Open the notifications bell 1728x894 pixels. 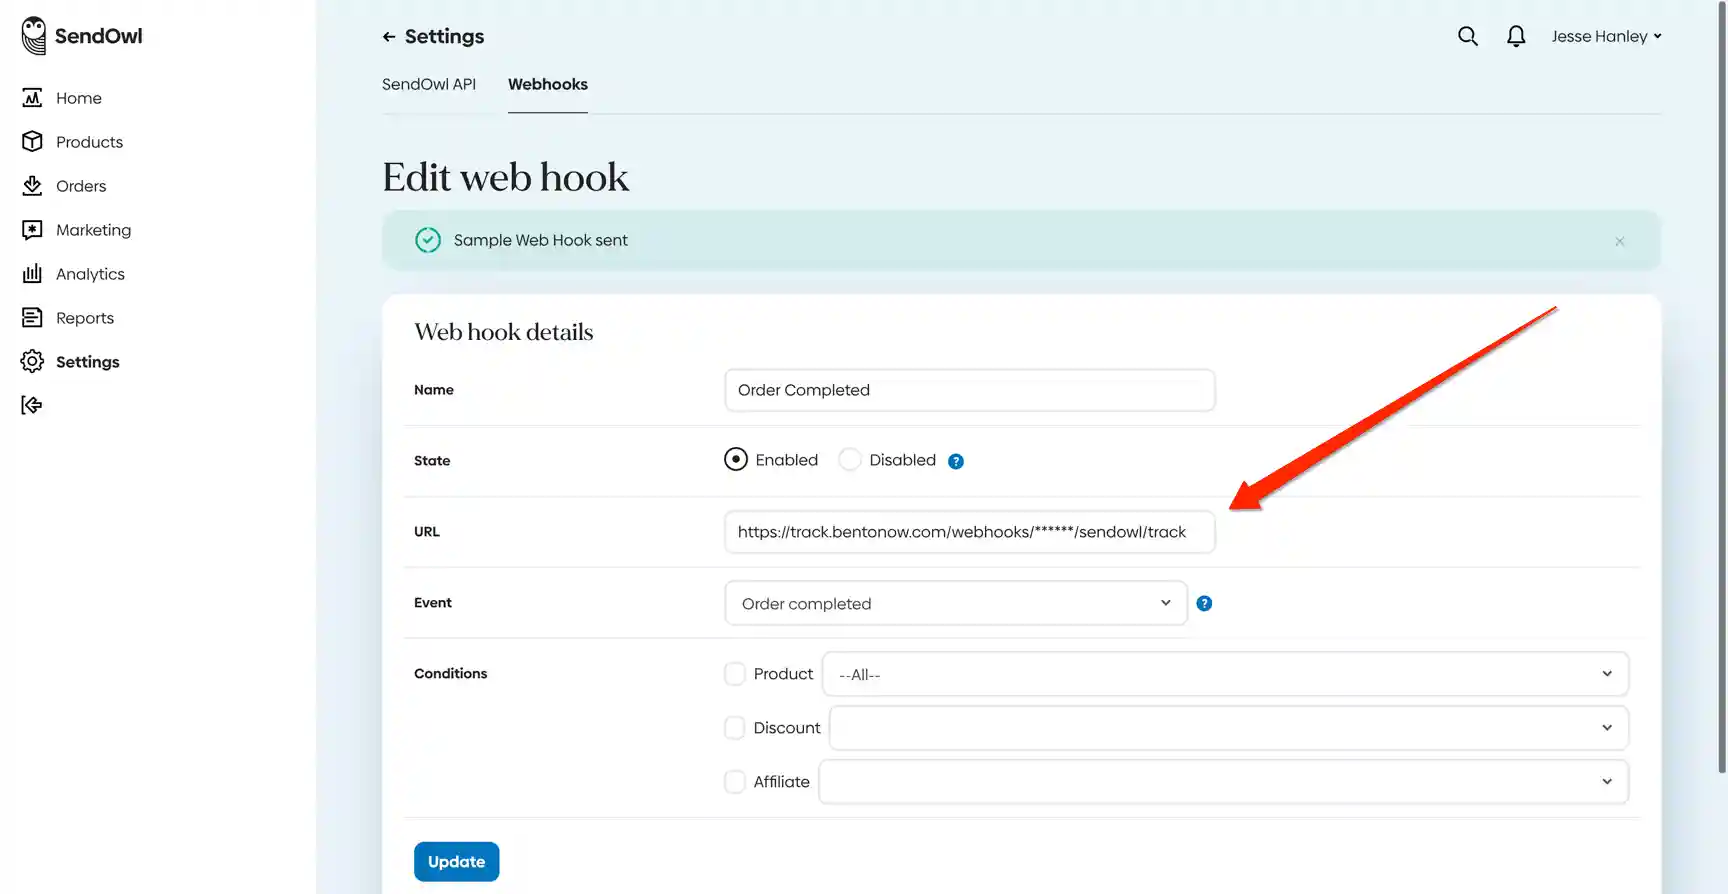tap(1516, 36)
